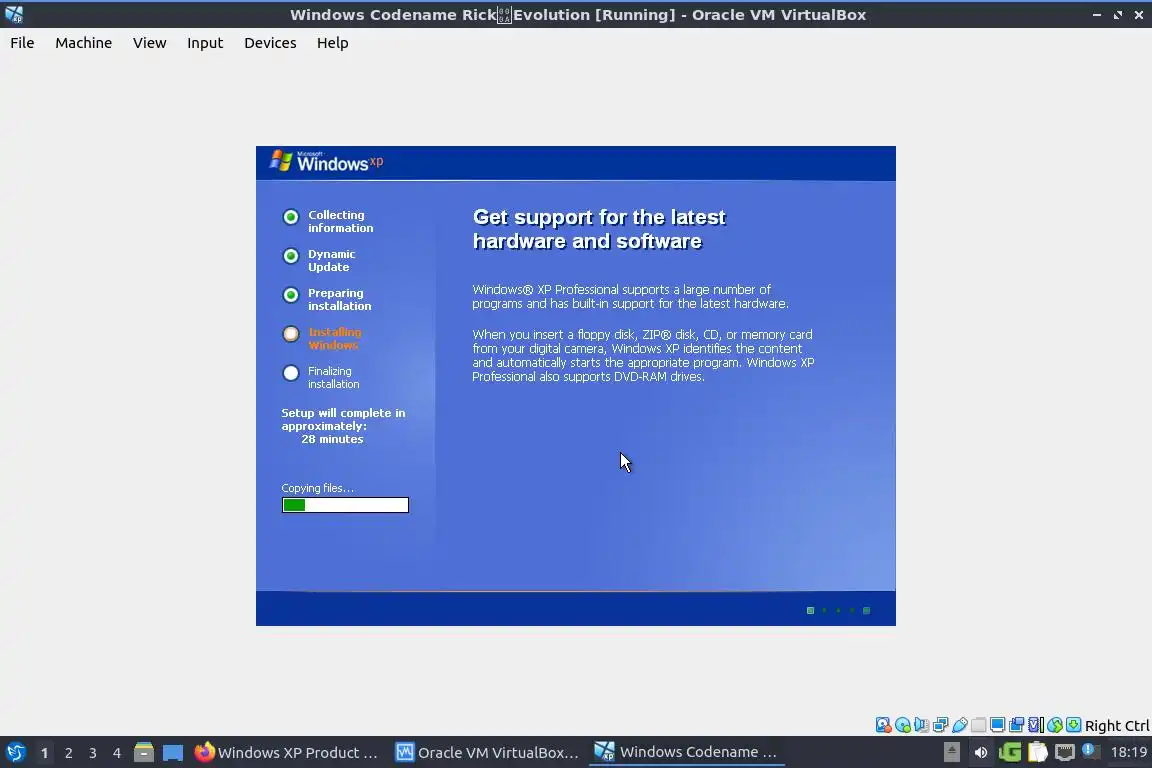Click the notification alert tray icon

(x=1091, y=751)
